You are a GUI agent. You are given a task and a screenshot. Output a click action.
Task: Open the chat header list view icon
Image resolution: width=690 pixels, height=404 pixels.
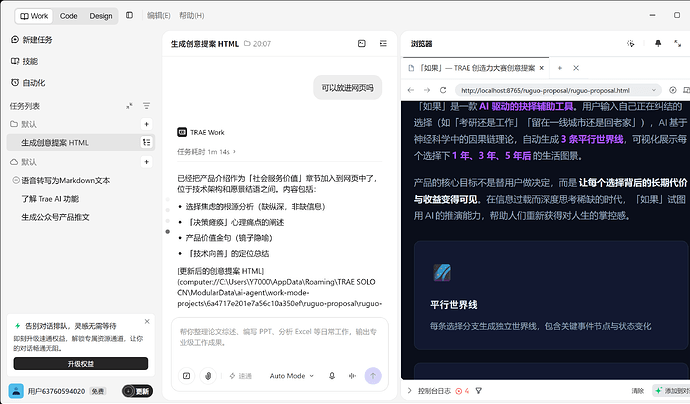383,43
